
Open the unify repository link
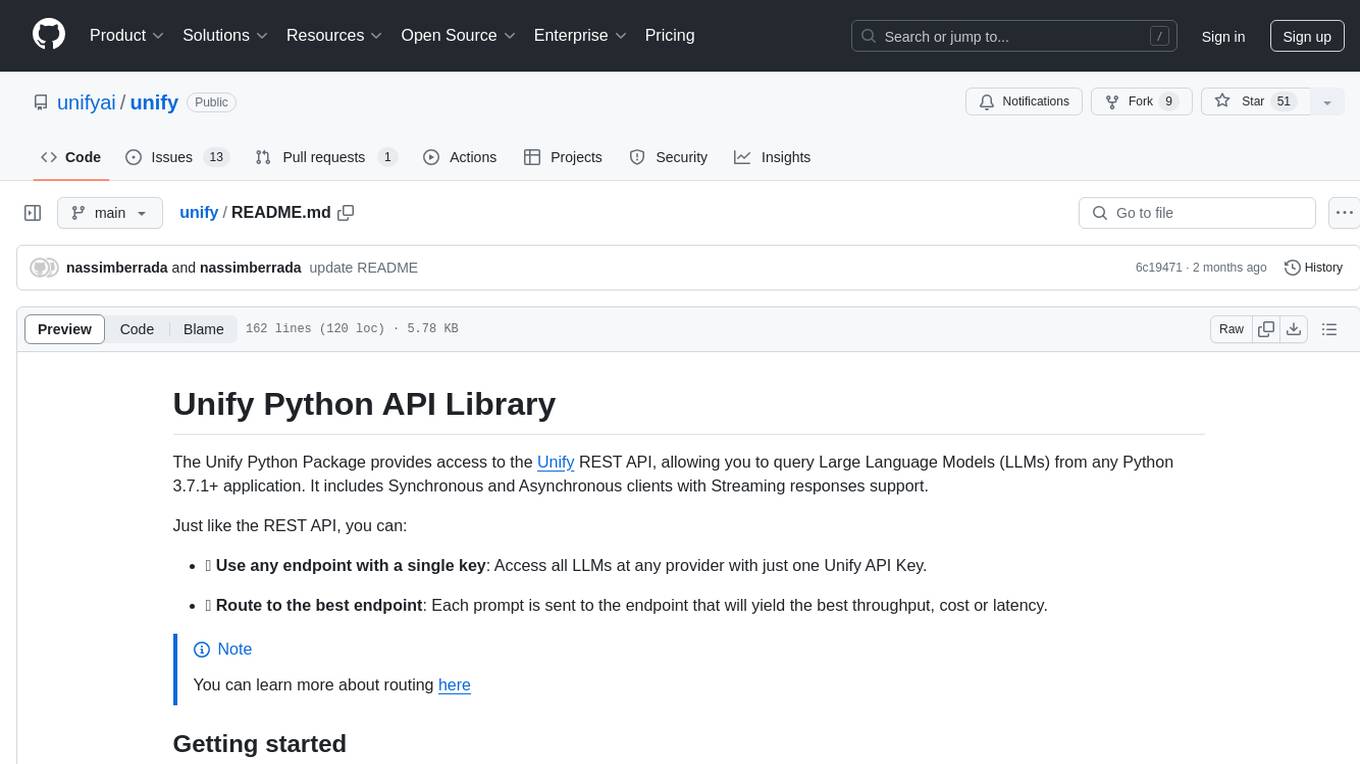click(x=154, y=102)
